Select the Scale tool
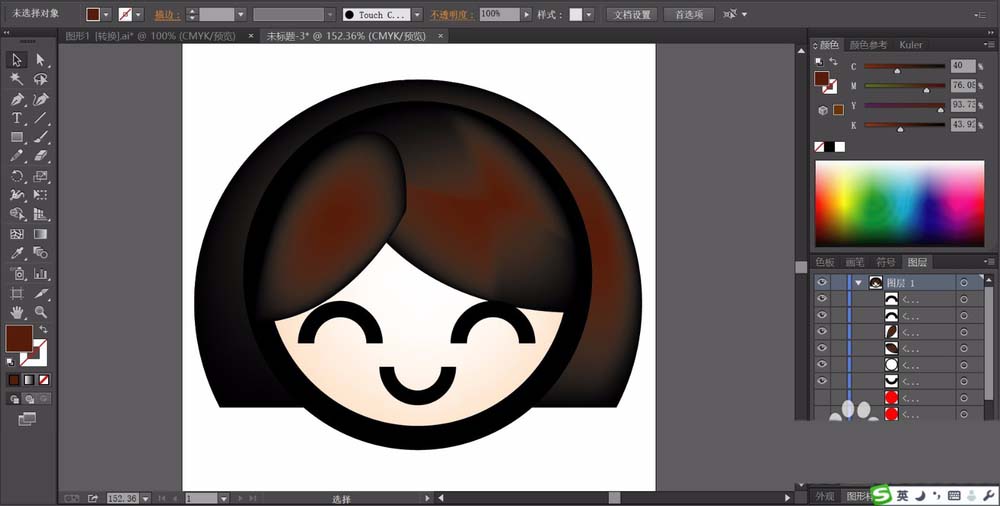Screen dimensions: 1000x506 (41, 176)
